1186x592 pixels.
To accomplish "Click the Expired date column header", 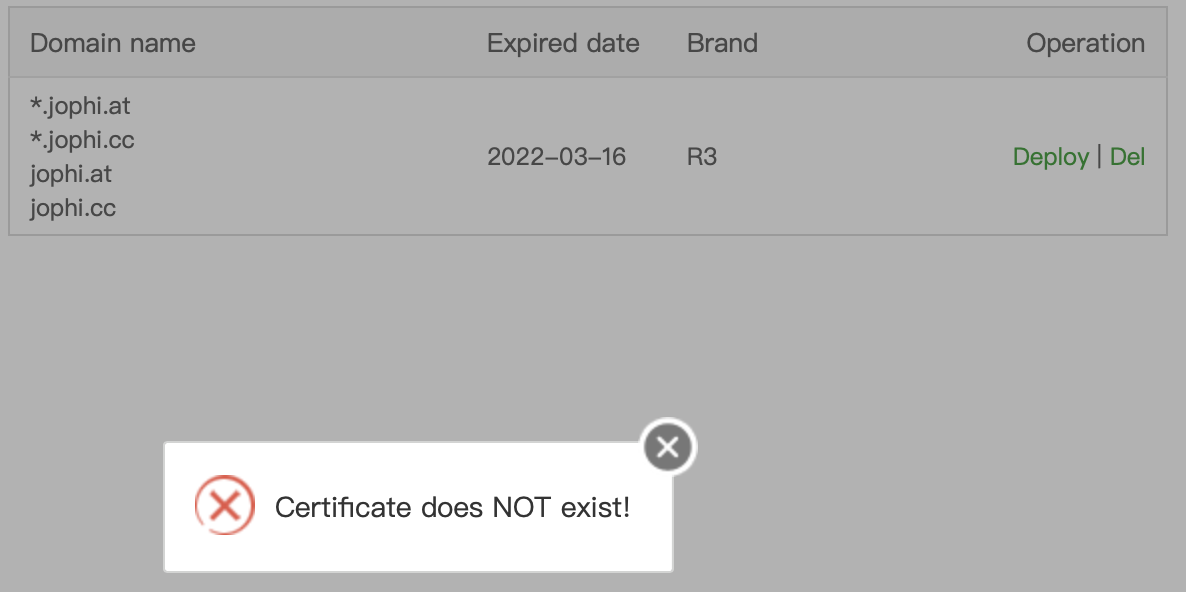I will 563,44.
